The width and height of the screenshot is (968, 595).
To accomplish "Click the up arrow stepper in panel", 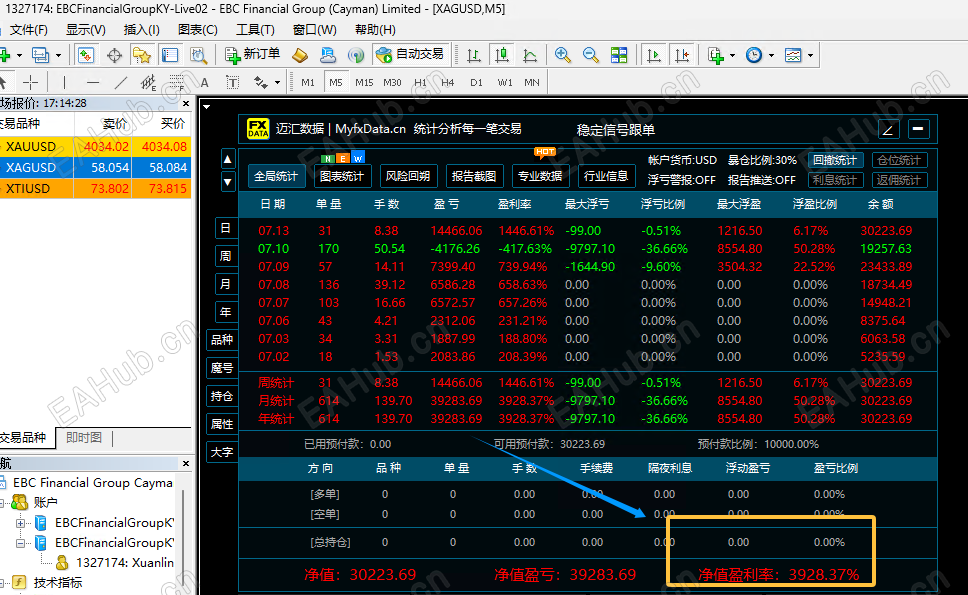I will (228, 159).
